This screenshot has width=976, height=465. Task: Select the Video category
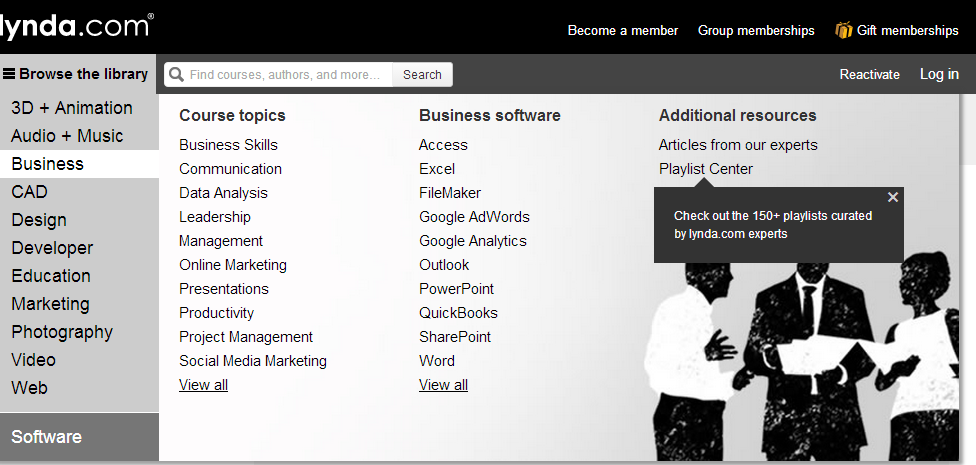click(x=34, y=360)
